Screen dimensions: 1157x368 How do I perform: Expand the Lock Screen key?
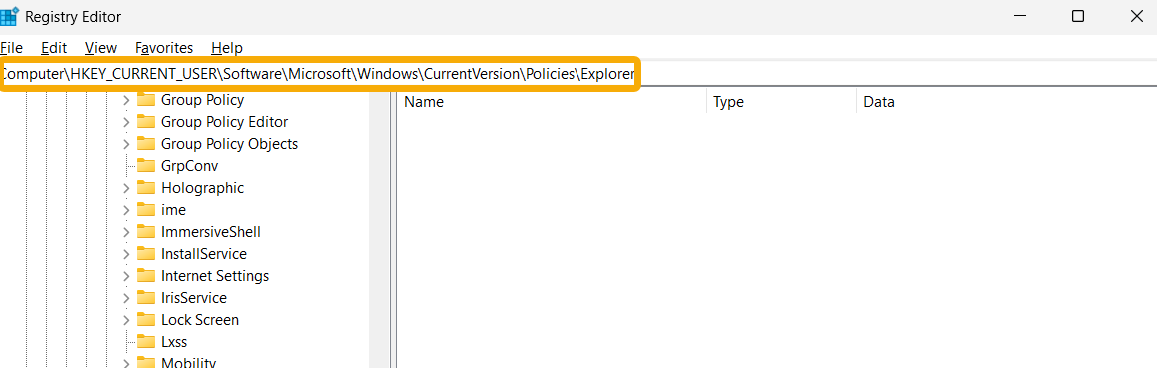point(126,320)
